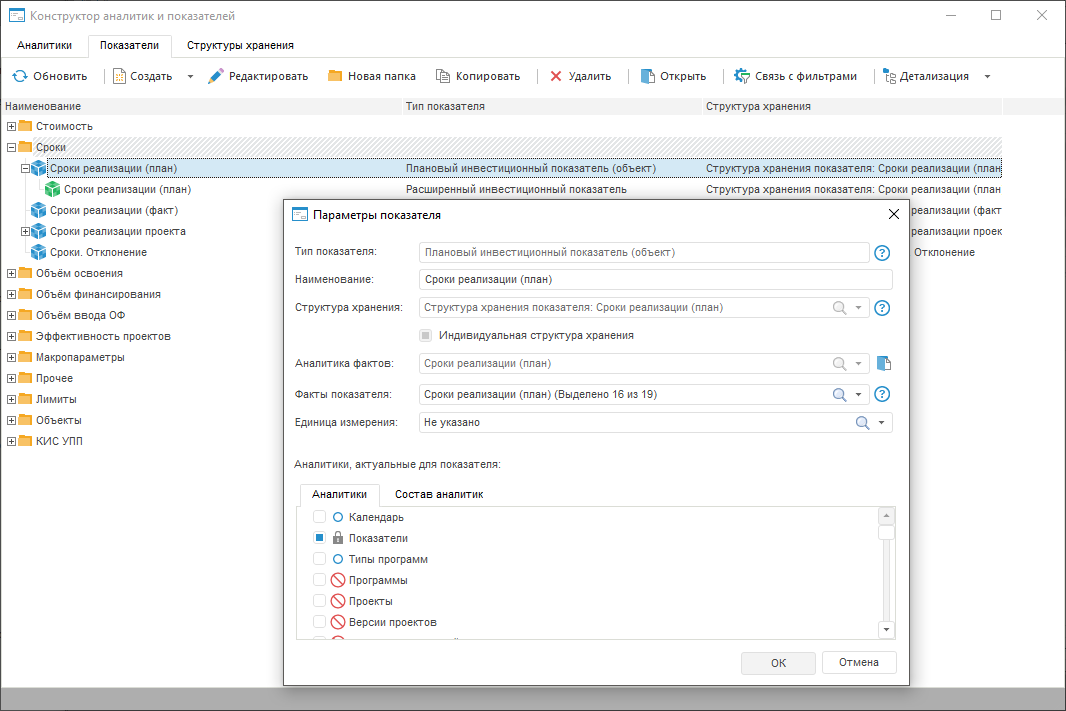The height and width of the screenshot is (711, 1066).
Task: Click the red Удалить icon
Action: click(x=556, y=76)
